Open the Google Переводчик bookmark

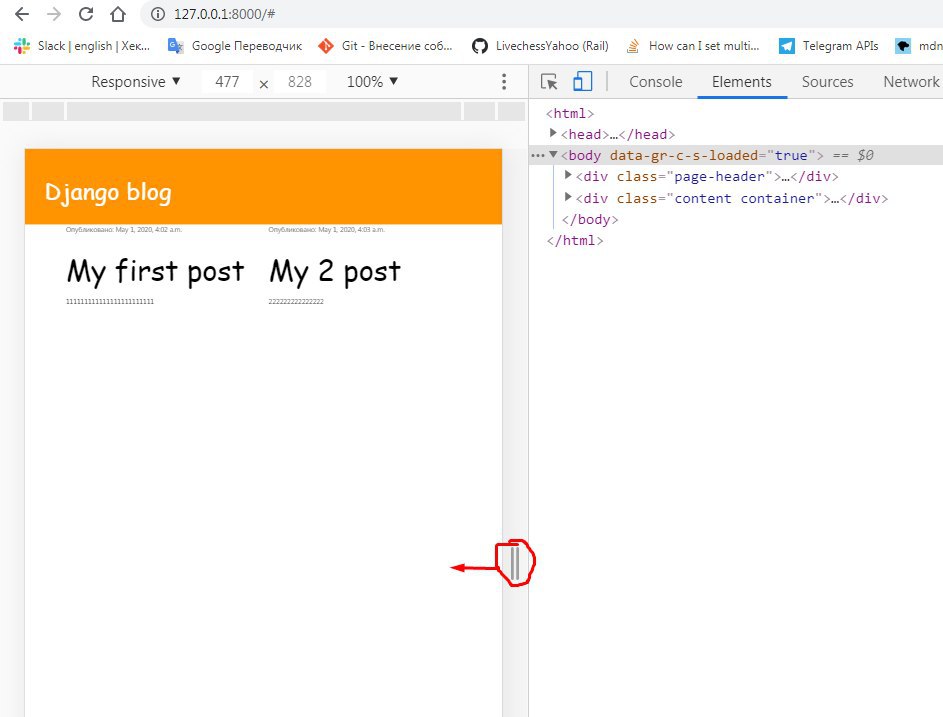pos(235,46)
